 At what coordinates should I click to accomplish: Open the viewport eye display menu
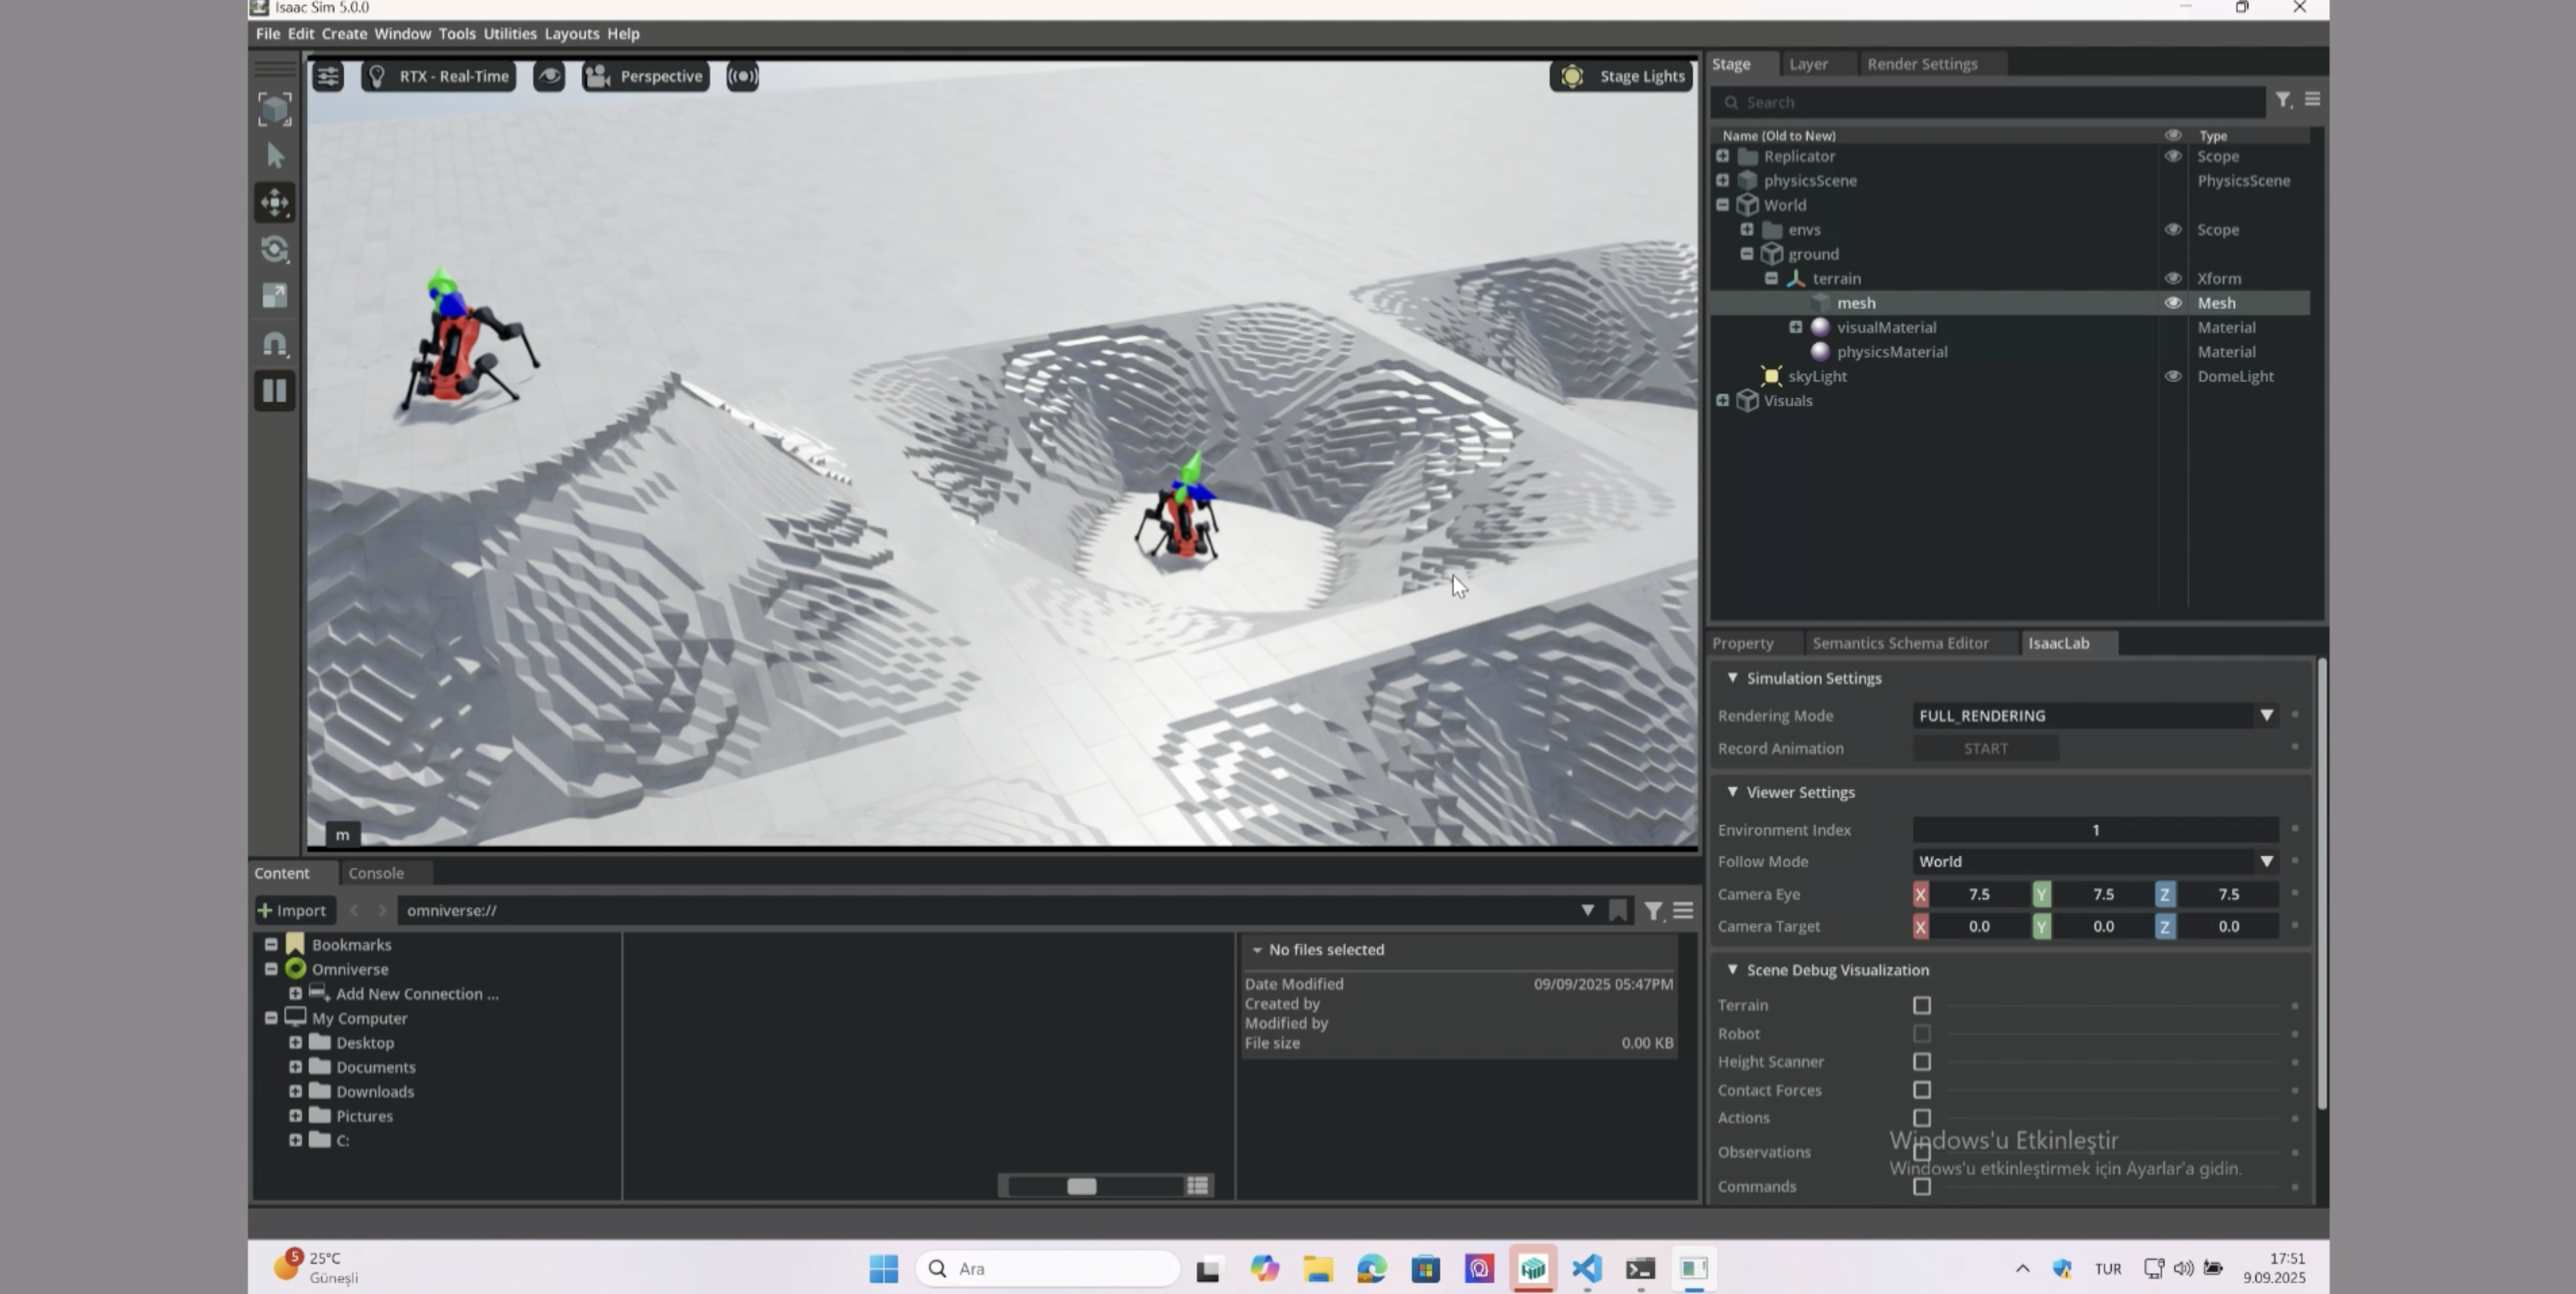click(x=549, y=76)
